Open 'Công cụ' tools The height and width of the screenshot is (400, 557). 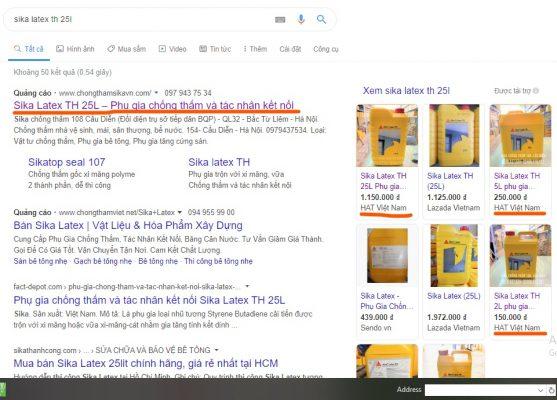pos(326,49)
